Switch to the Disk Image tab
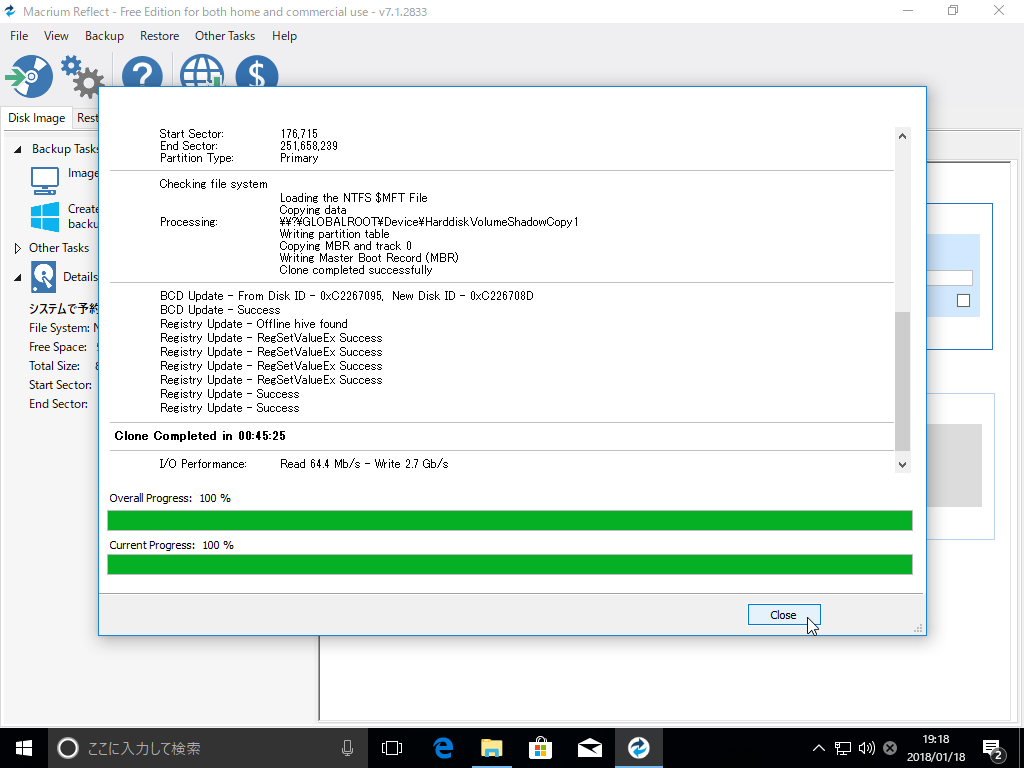1024x768 pixels. pyautogui.click(x=37, y=118)
